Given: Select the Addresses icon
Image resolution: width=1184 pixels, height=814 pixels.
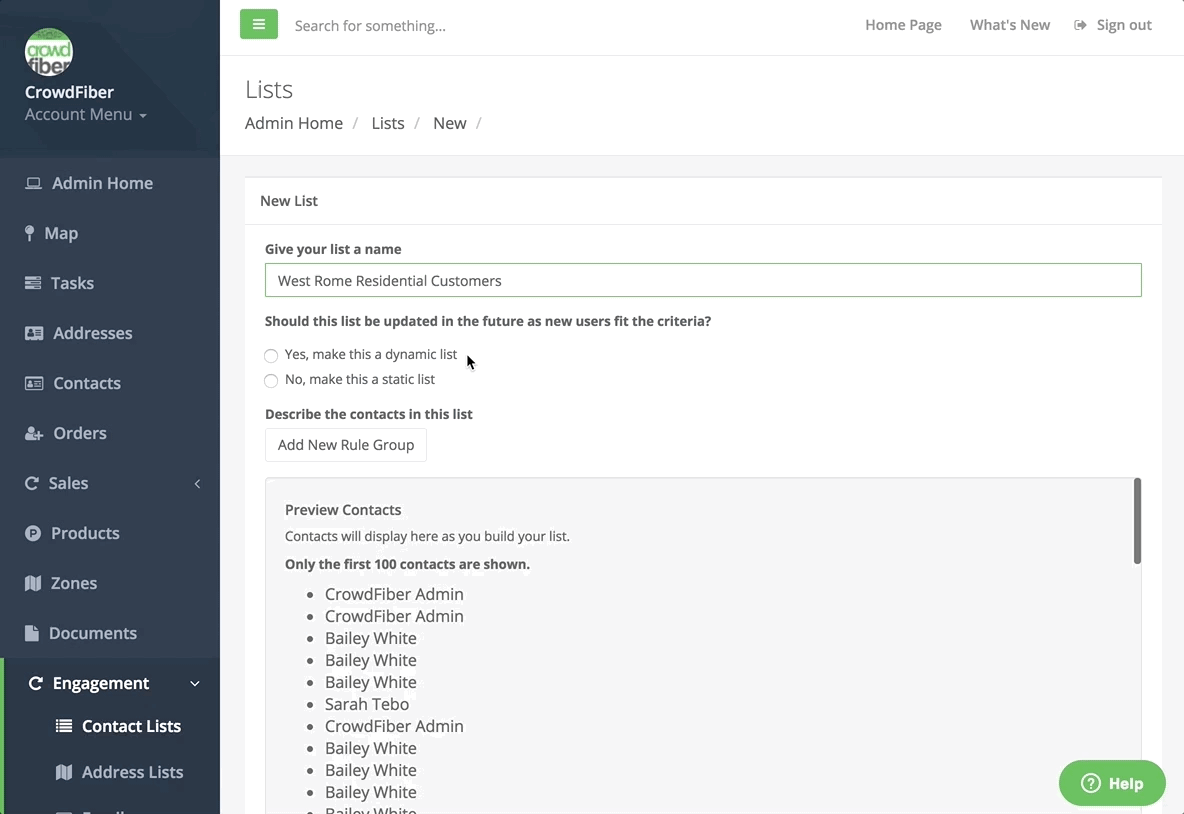Looking at the screenshot, I should (33, 333).
